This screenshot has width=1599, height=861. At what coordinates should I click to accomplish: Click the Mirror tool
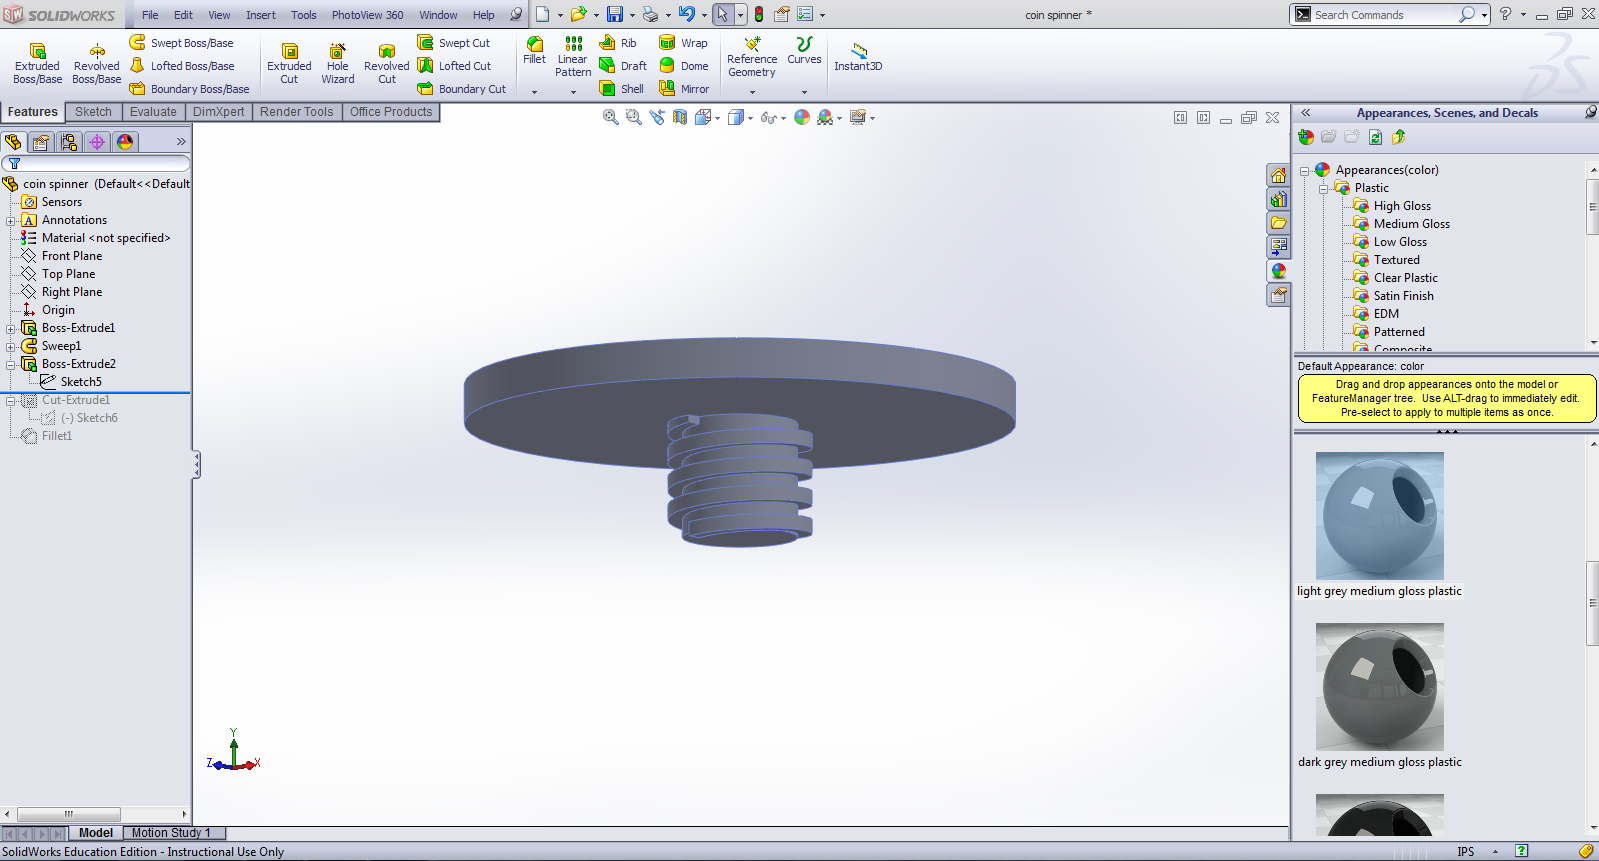684,89
